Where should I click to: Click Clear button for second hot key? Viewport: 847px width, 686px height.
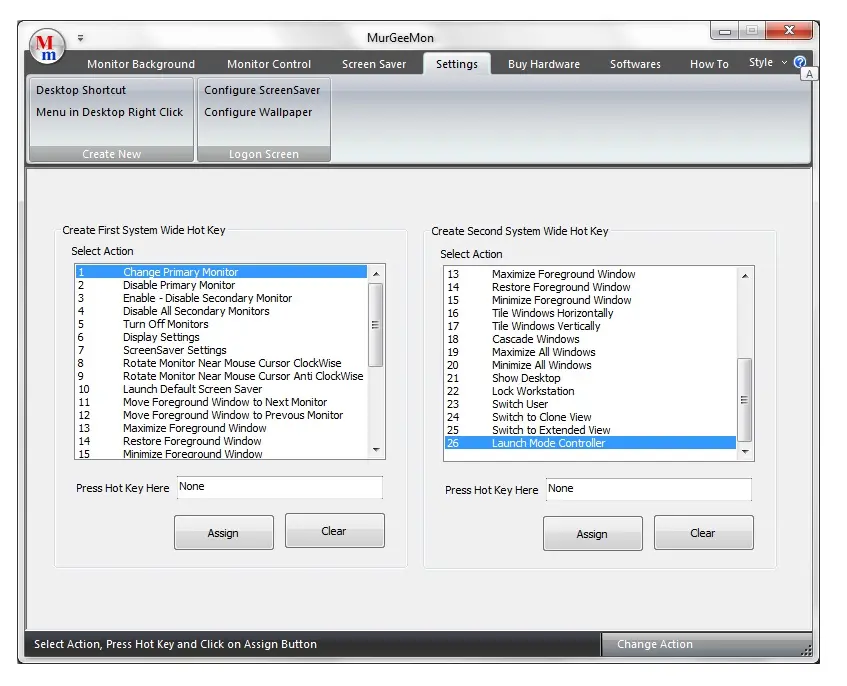703,533
